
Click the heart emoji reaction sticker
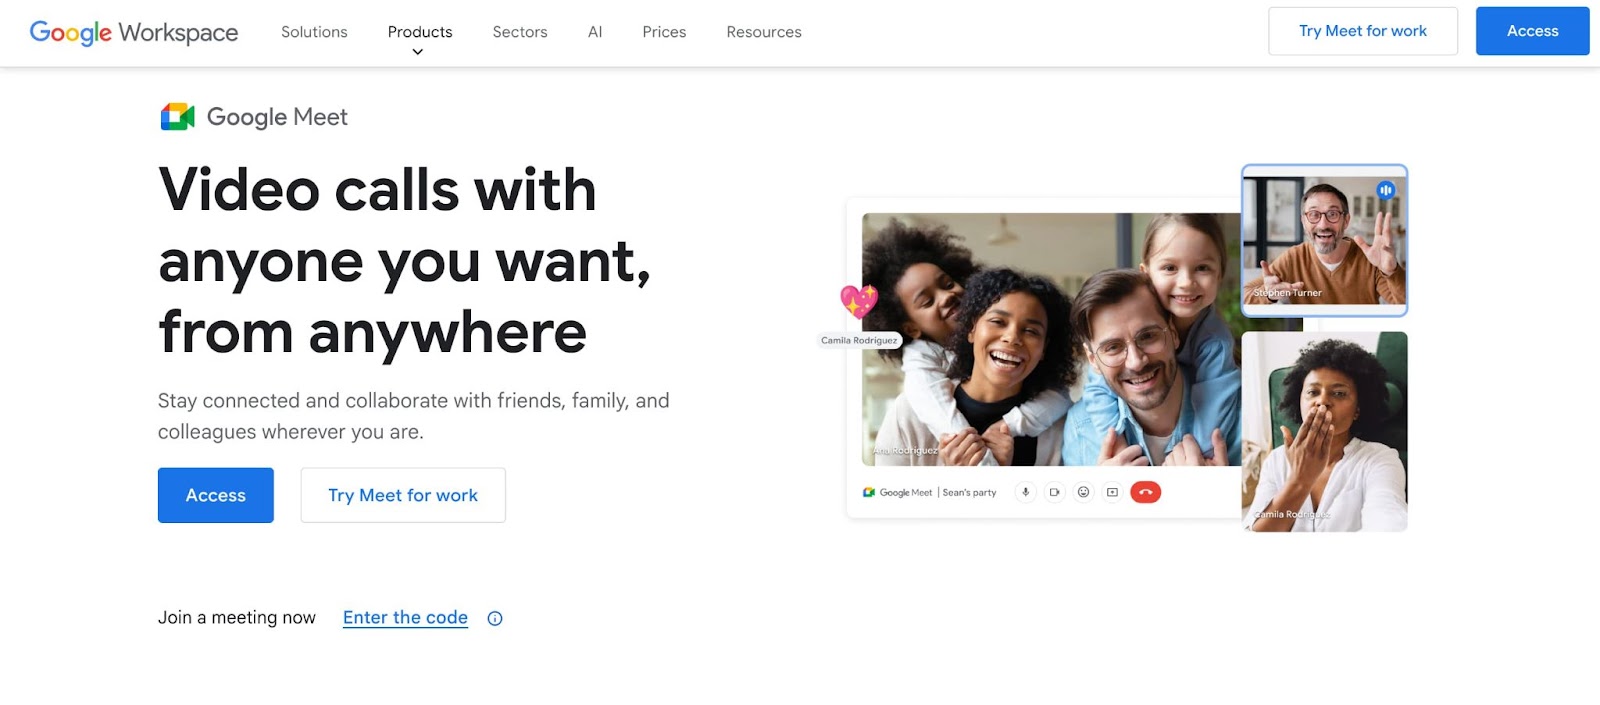859,300
